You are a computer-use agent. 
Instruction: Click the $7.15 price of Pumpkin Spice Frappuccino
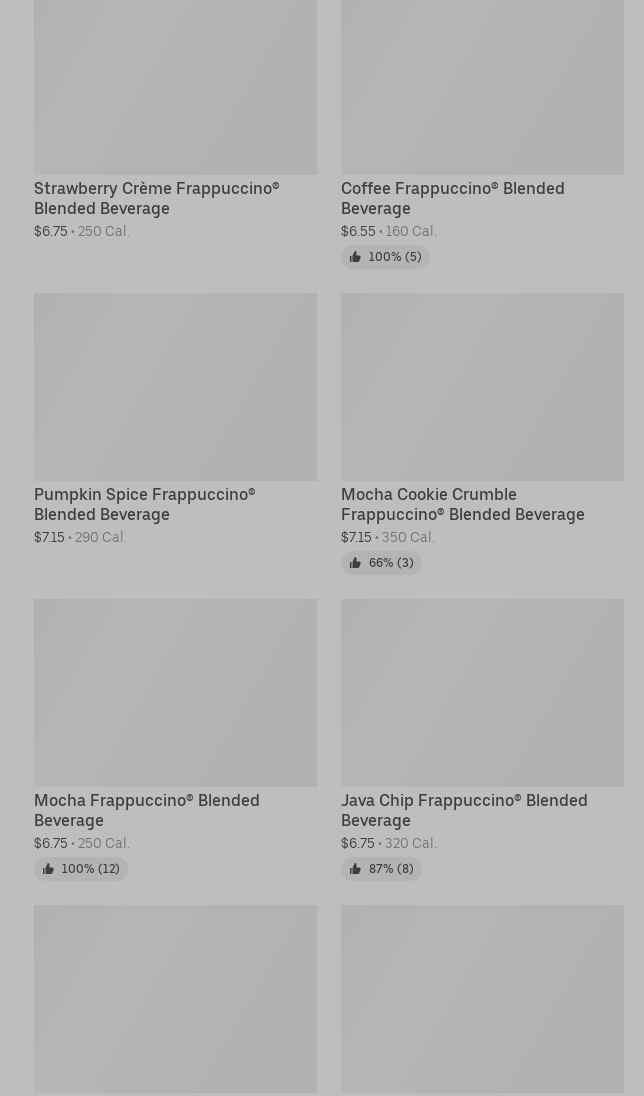(x=49, y=537)
